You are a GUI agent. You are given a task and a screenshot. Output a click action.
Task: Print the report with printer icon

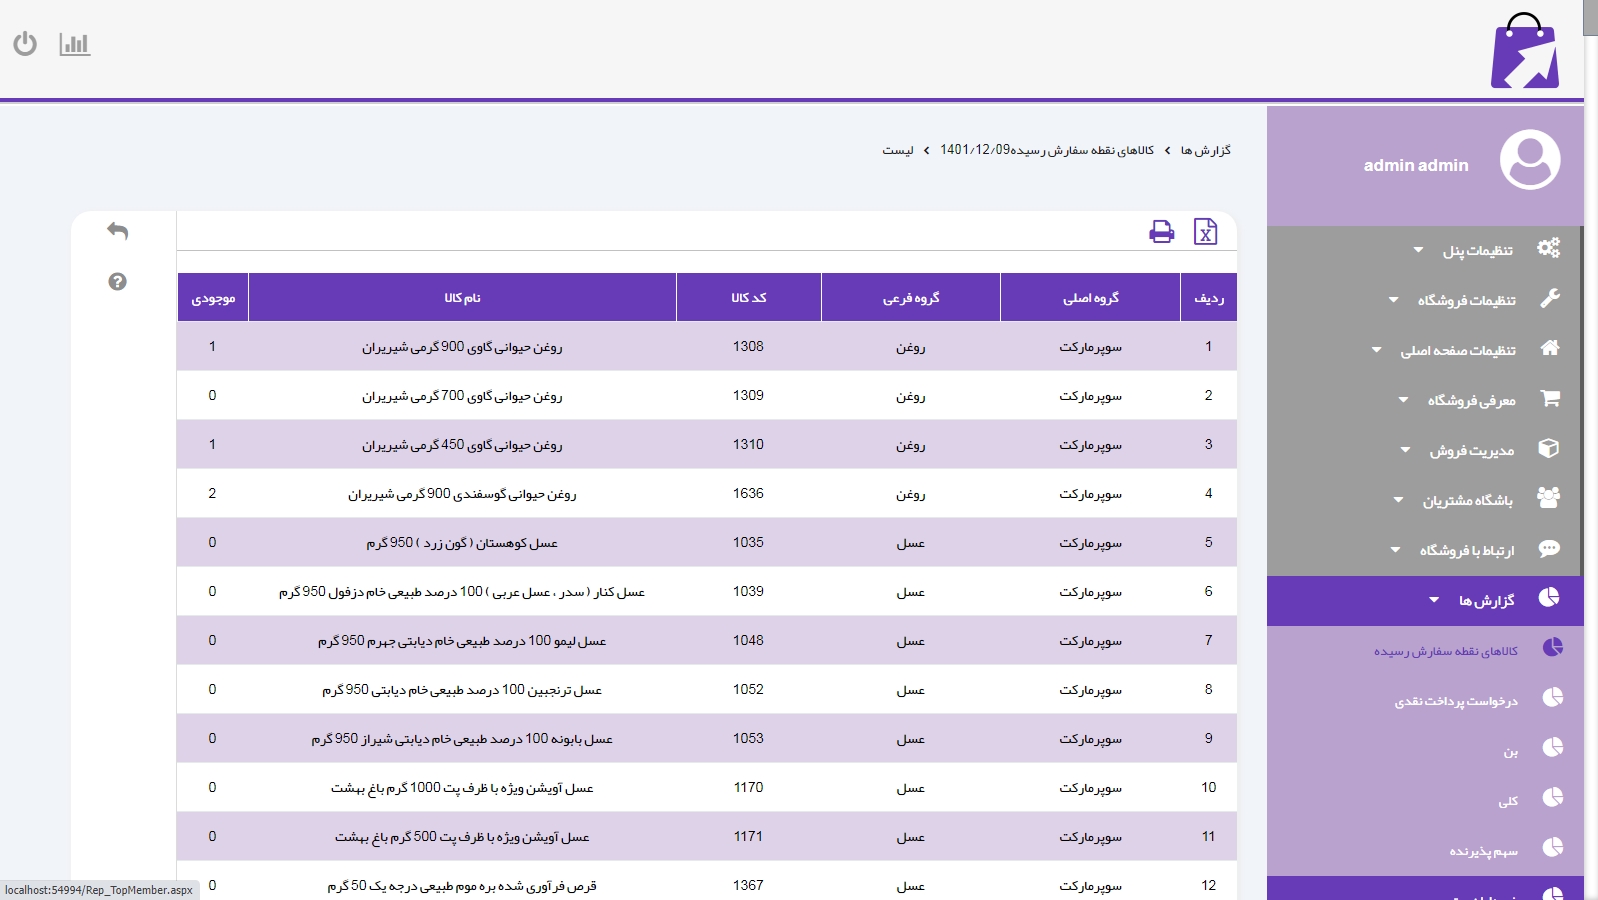1162,232
